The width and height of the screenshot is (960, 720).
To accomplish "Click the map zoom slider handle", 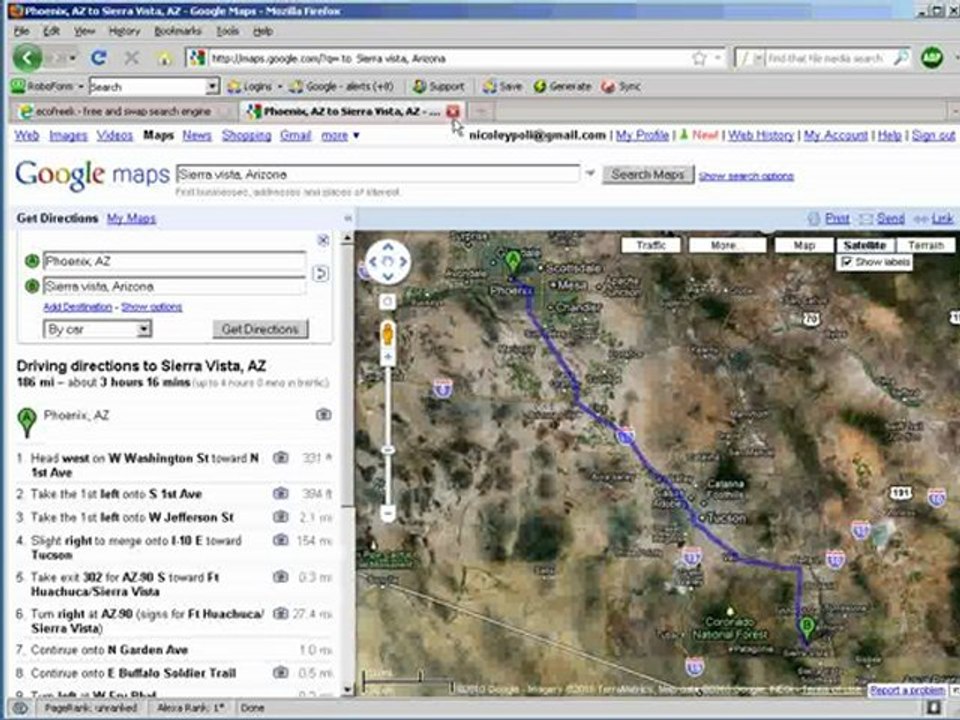I will pyautogui.click(x=388, y=450).
